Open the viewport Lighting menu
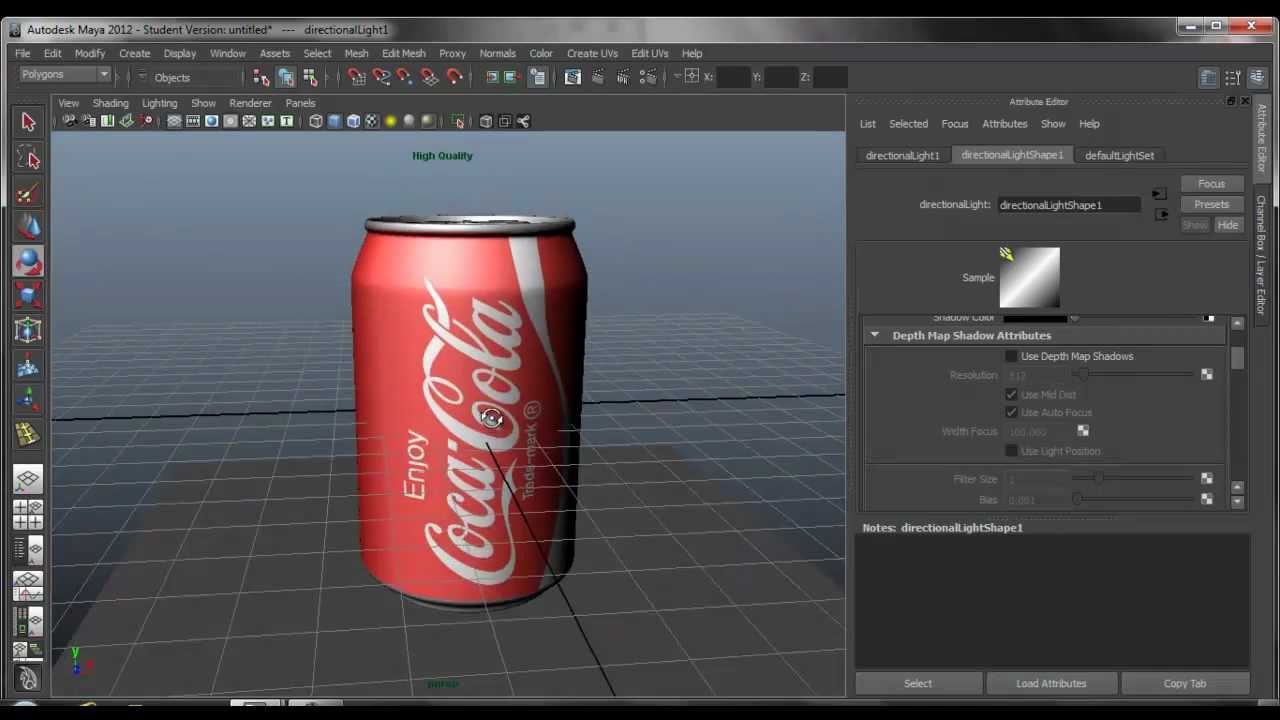 tap(159, 103)
